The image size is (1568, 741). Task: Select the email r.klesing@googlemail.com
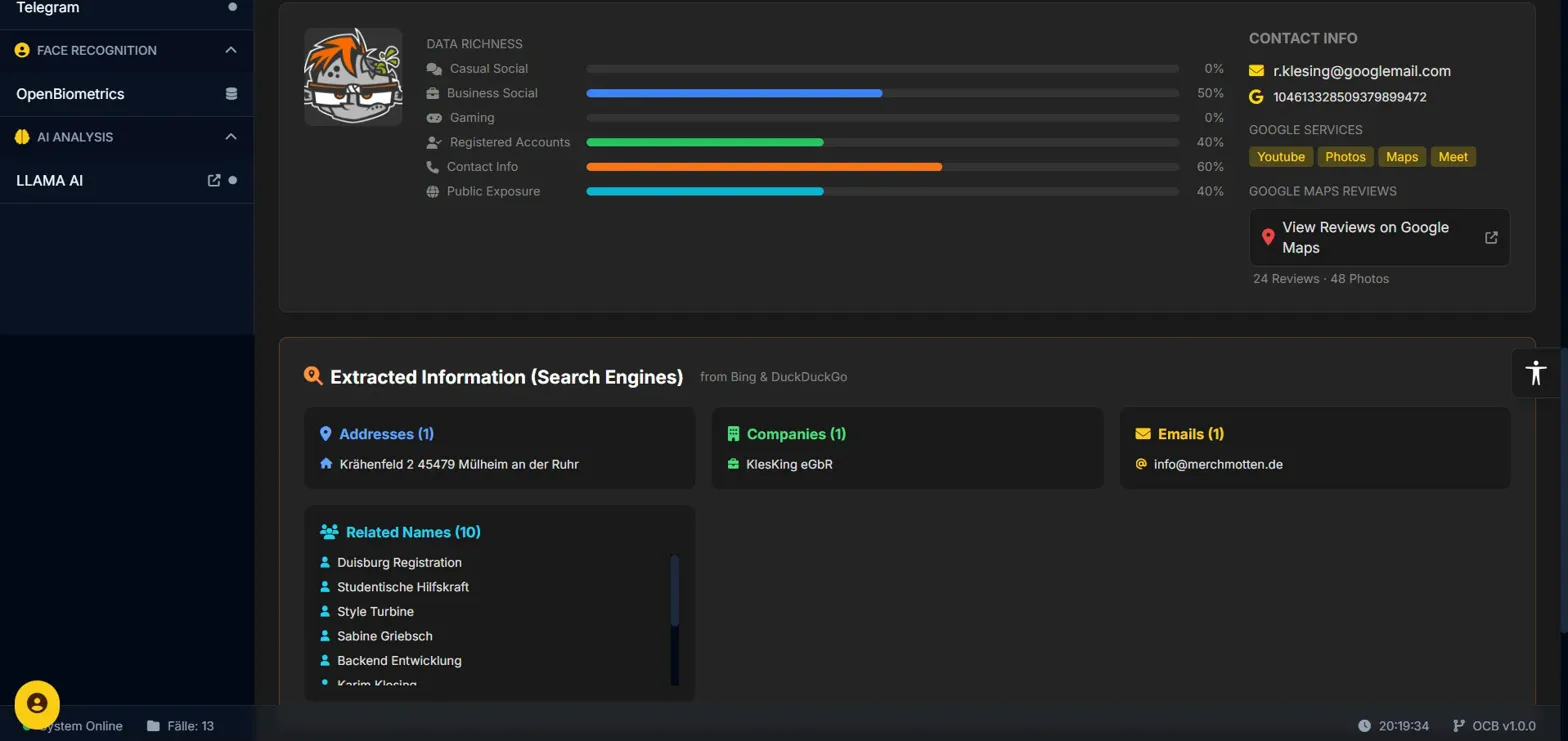click(x=1362, y=71)
